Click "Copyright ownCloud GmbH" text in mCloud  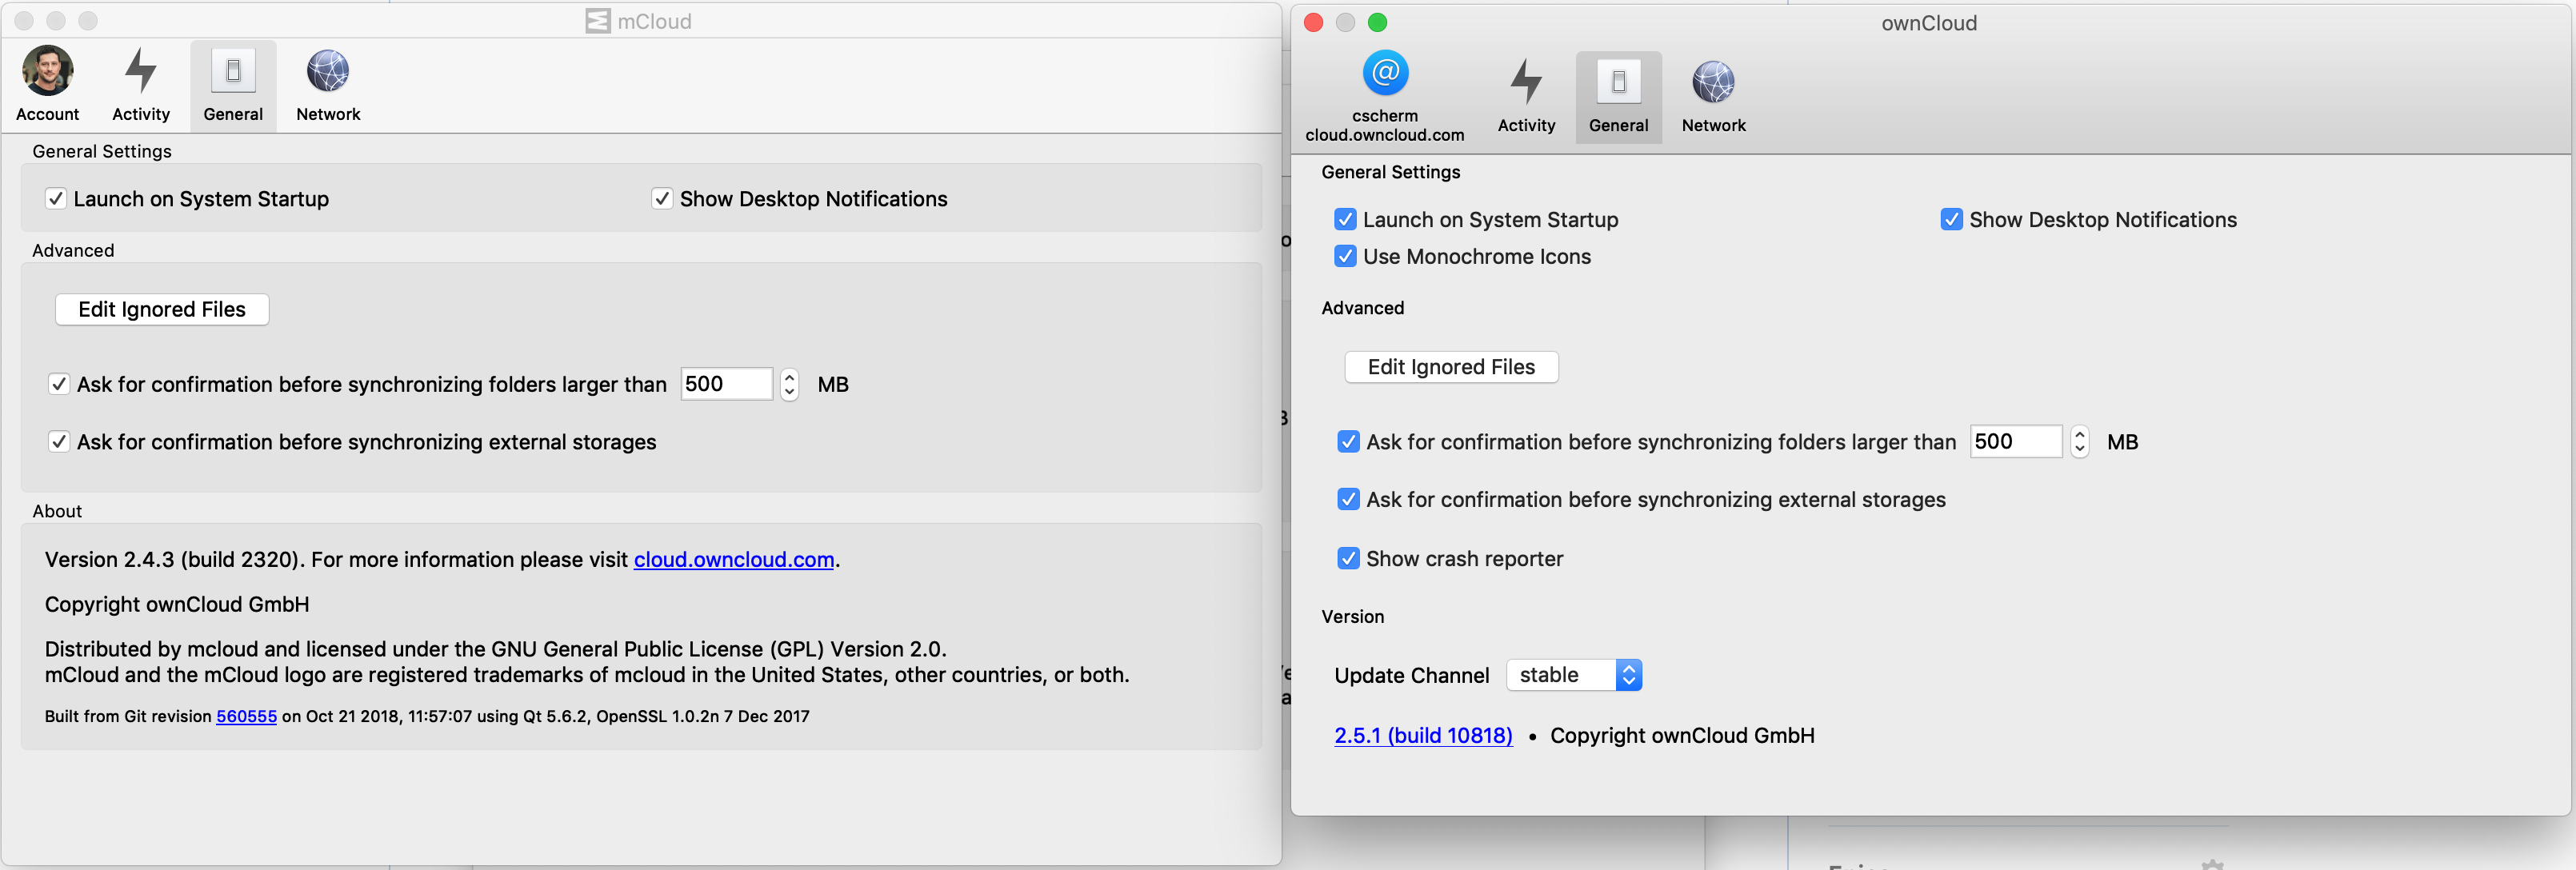coord(177,605)
